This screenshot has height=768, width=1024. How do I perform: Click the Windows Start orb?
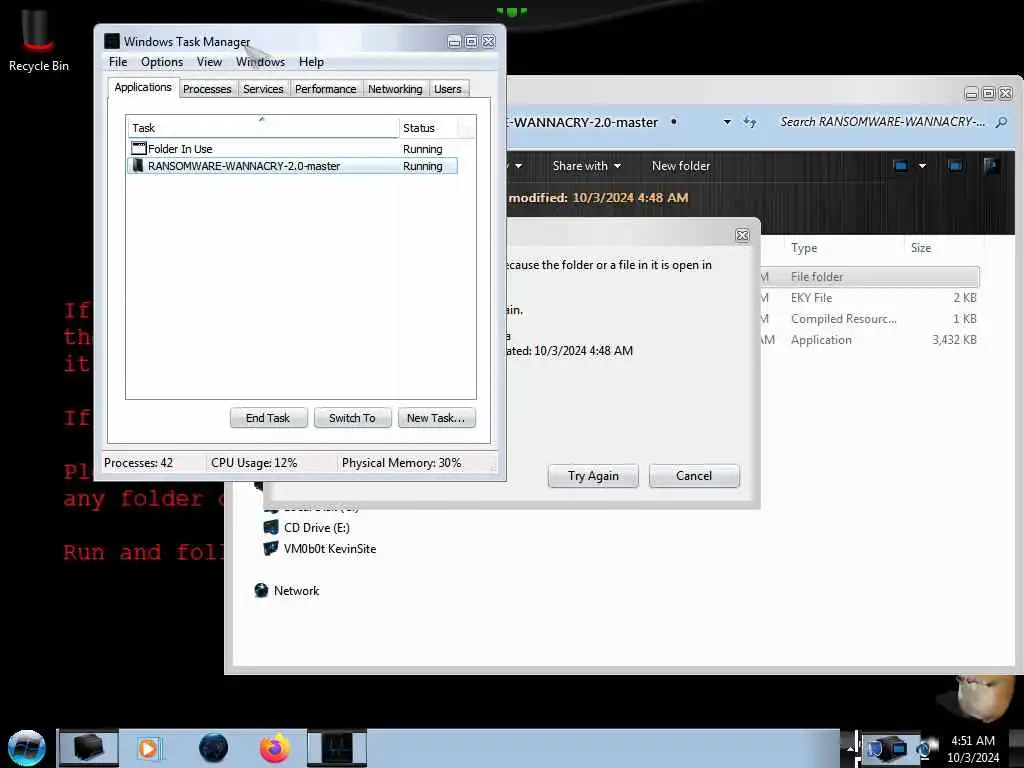tap(27, 748)
